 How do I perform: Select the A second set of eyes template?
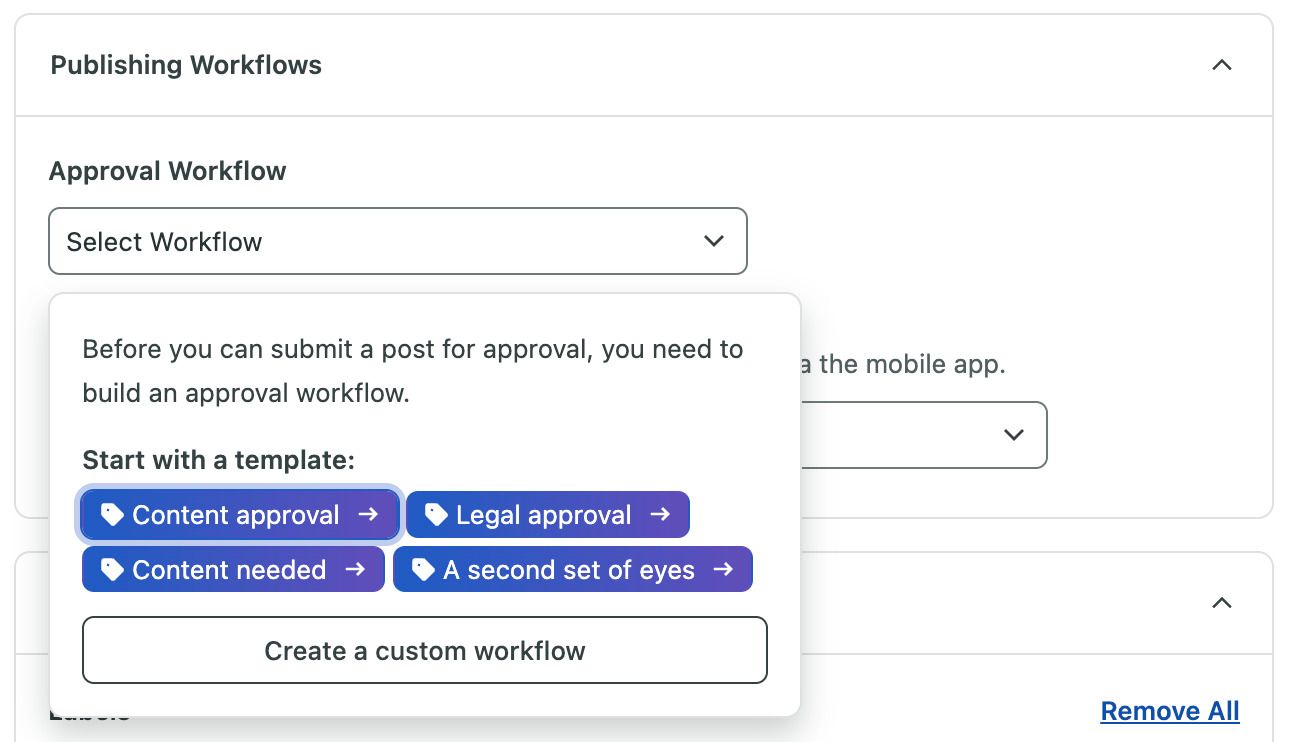[x=572, y=569]
